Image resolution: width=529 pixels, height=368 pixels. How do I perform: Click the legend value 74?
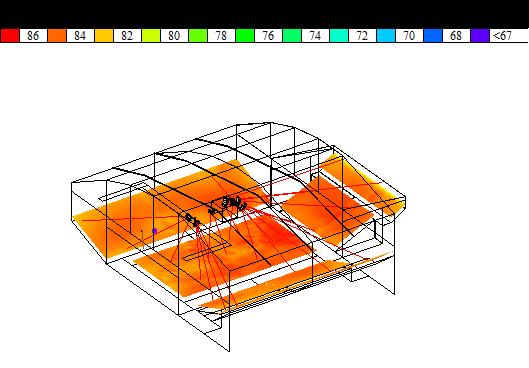[315, 36]
